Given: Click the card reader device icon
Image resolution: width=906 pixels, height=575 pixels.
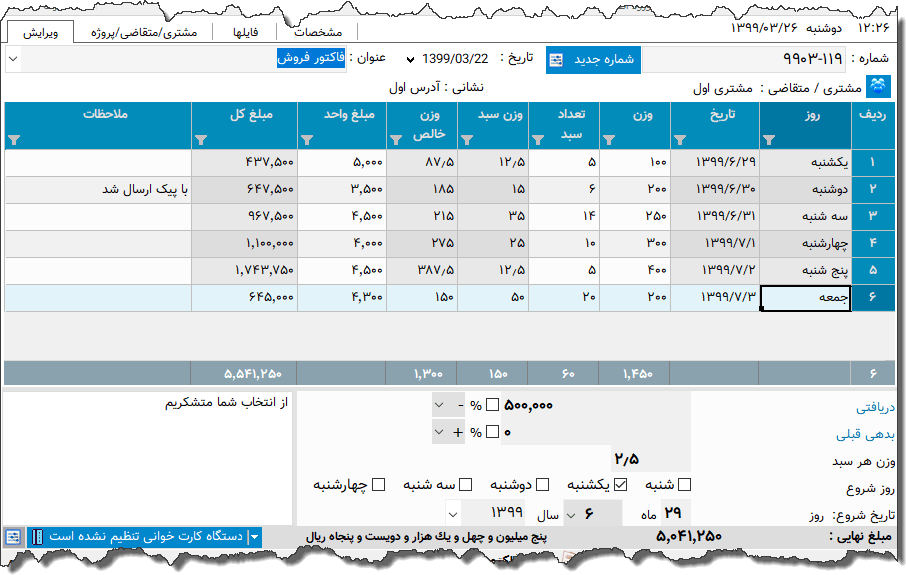Looking at the screenshot, I should pyautogui.click(x=38, y=537).
